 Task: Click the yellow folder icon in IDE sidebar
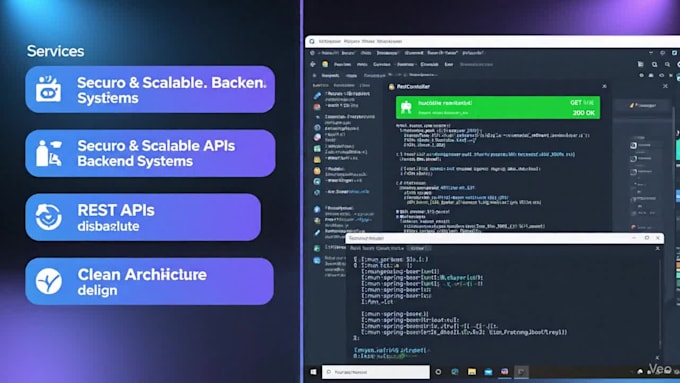[317, 160]
